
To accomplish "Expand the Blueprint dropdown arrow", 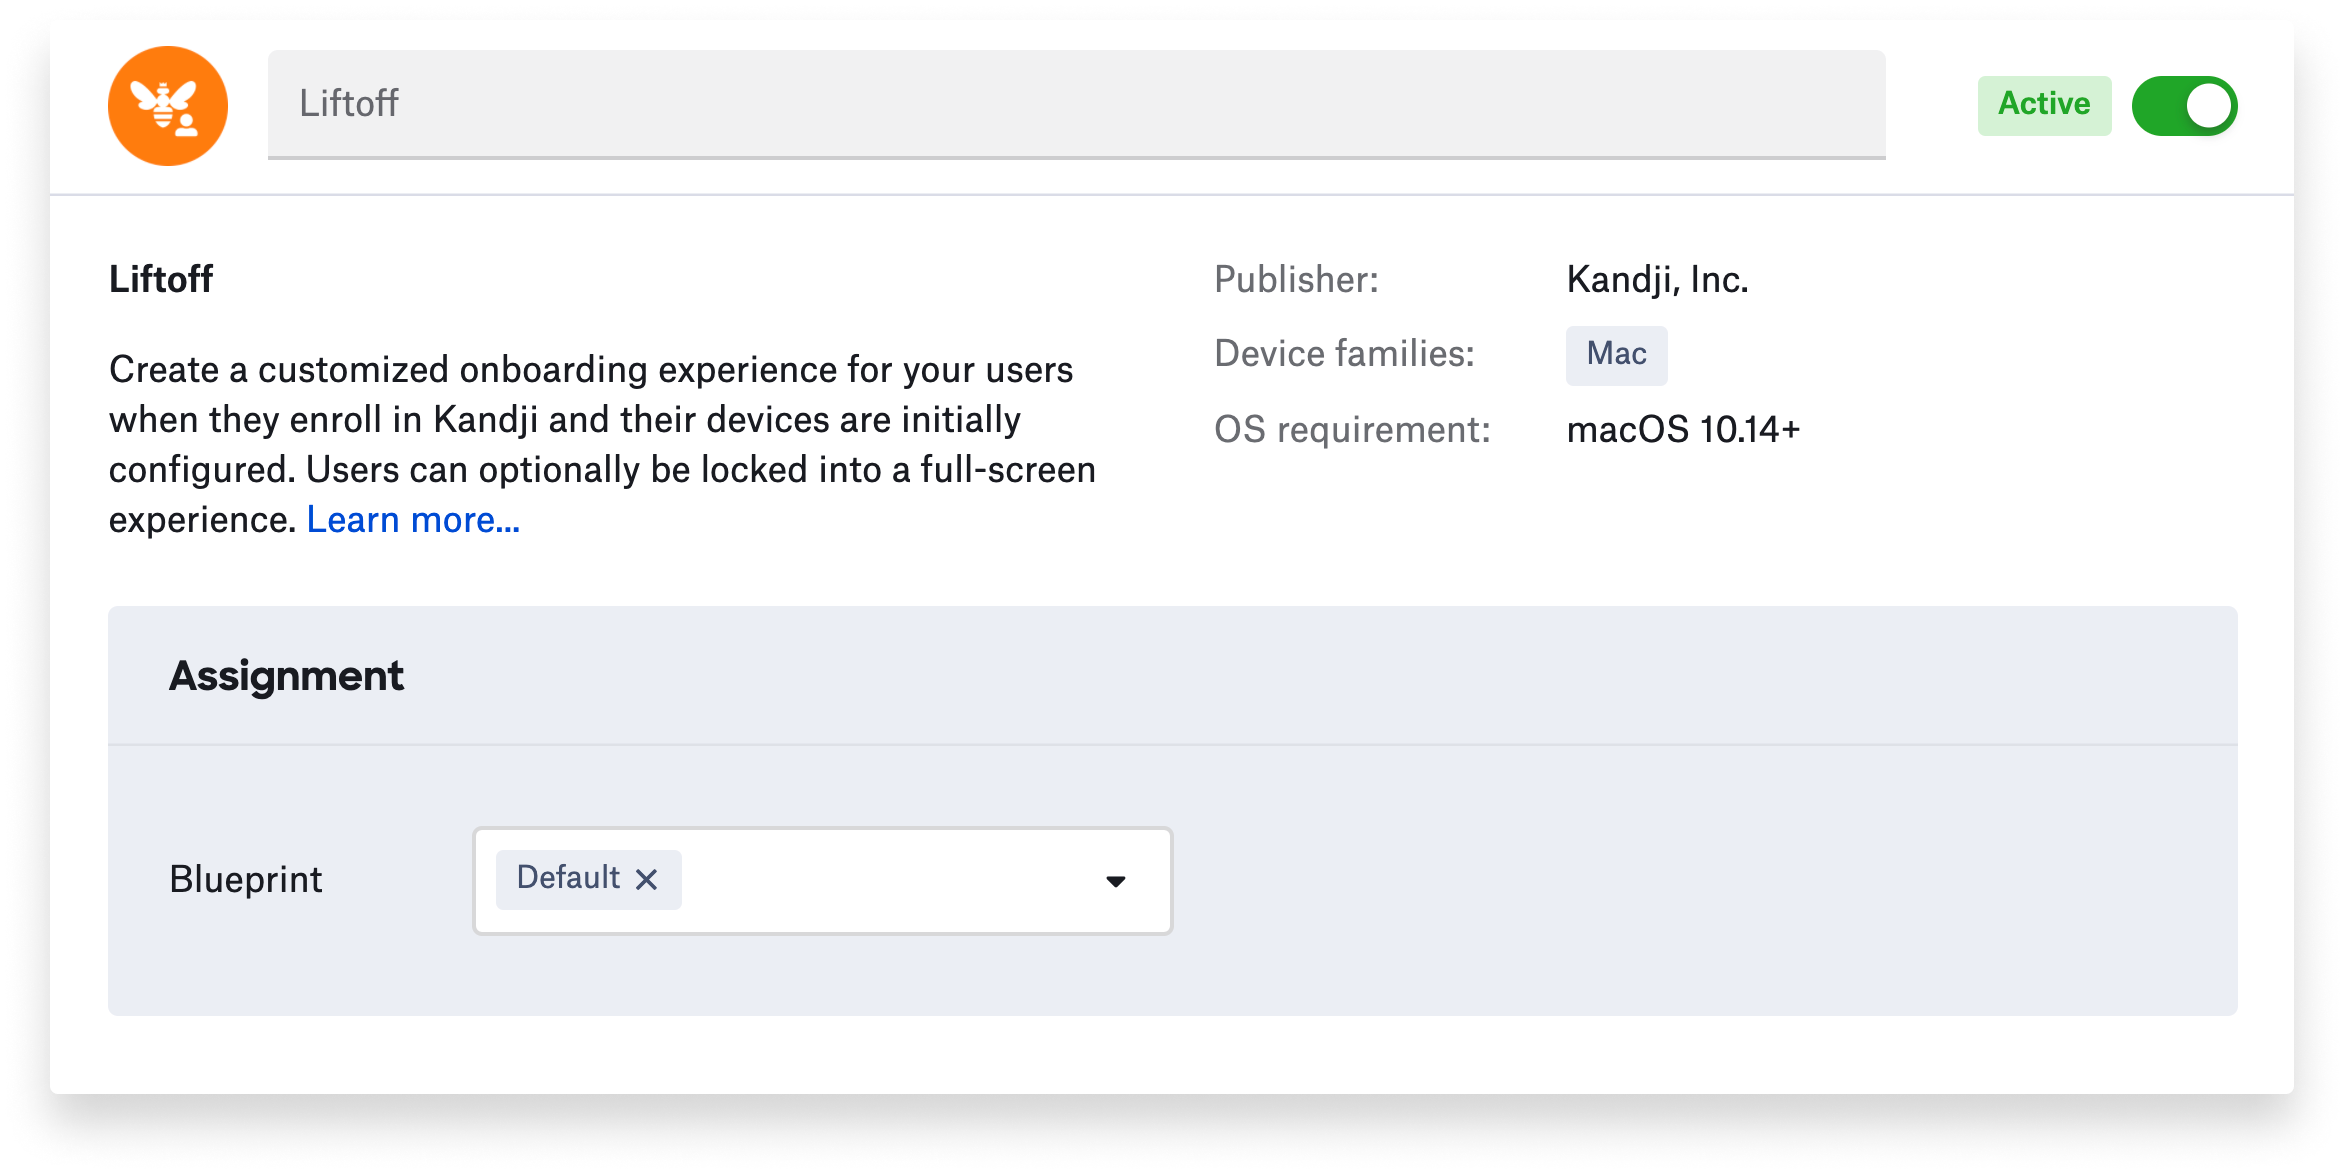I will 1116,881.
